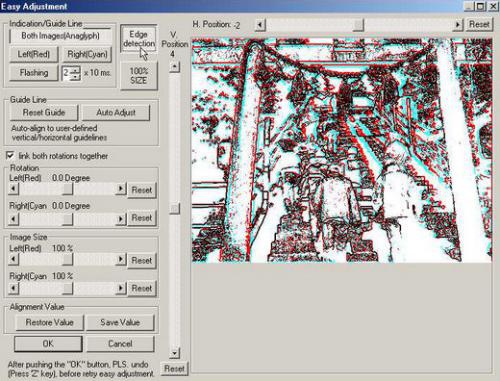The image size is (500, 381).
Task: Click Reset Guide button
Action: point(44,113)
